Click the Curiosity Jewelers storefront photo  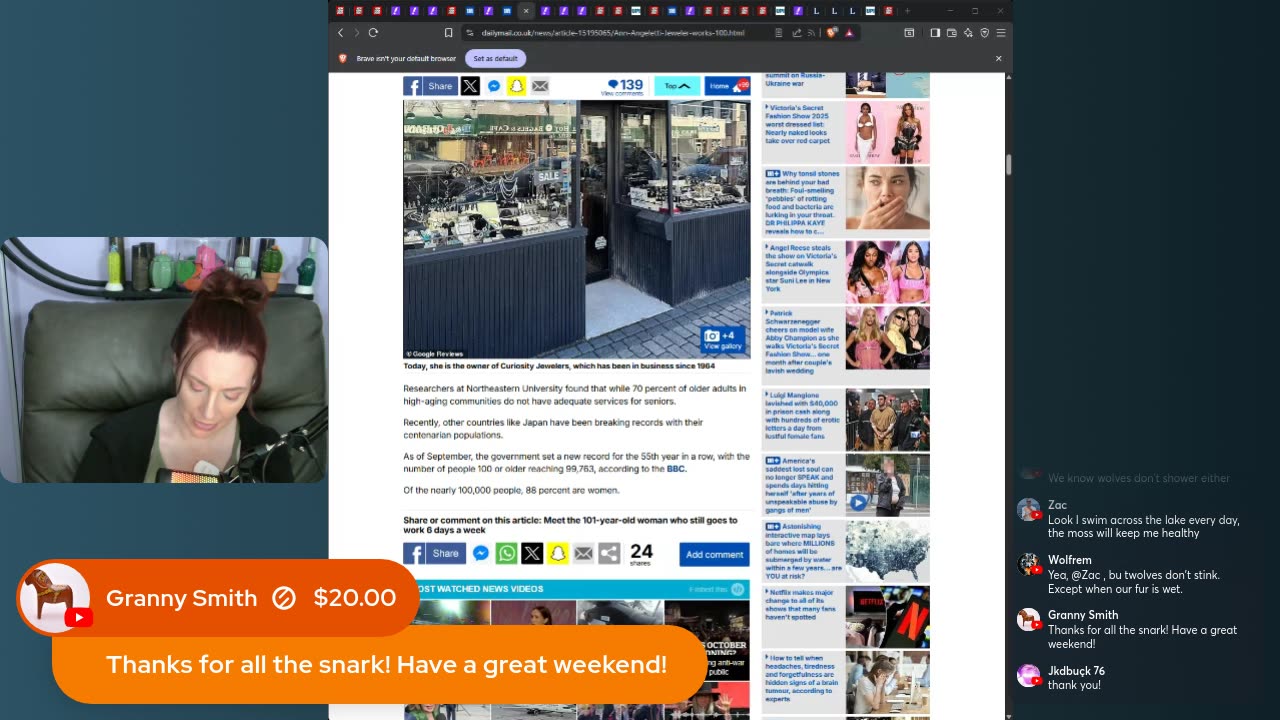[577, 229]
